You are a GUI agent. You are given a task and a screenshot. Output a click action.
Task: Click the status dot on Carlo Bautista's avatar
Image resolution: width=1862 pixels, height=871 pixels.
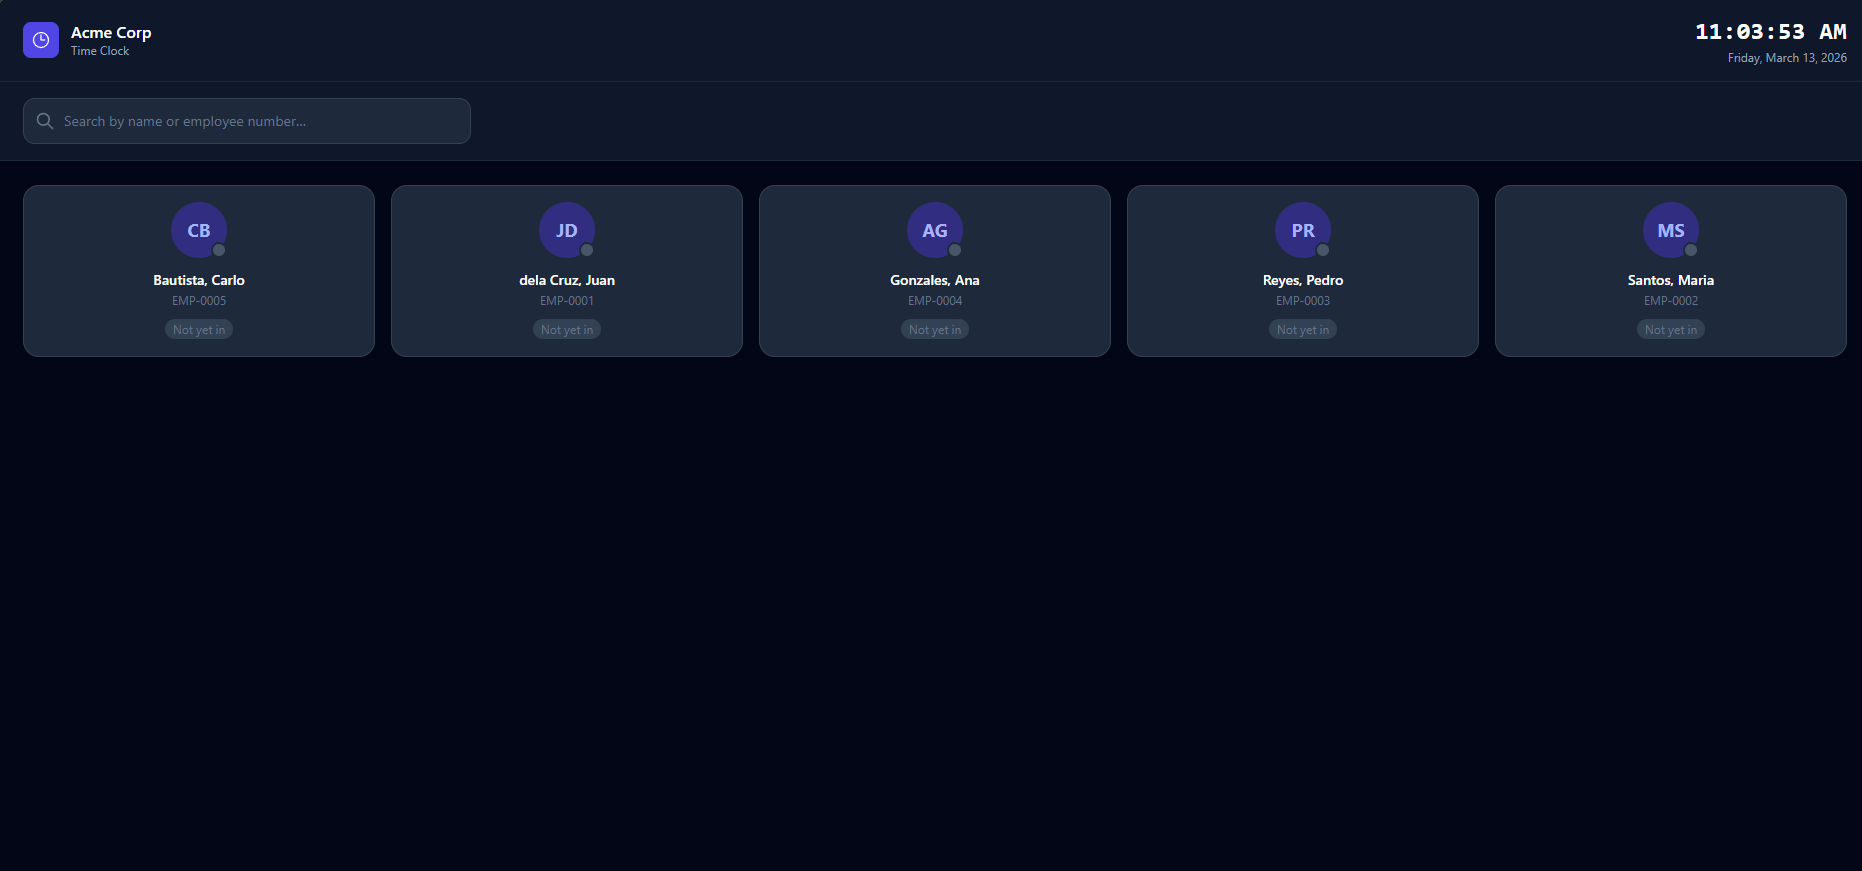pyautogui.click(x=219, y=250)
